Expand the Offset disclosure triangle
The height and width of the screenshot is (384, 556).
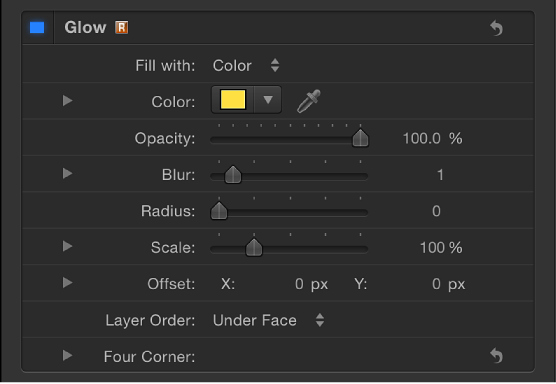(x=67, y=283)
